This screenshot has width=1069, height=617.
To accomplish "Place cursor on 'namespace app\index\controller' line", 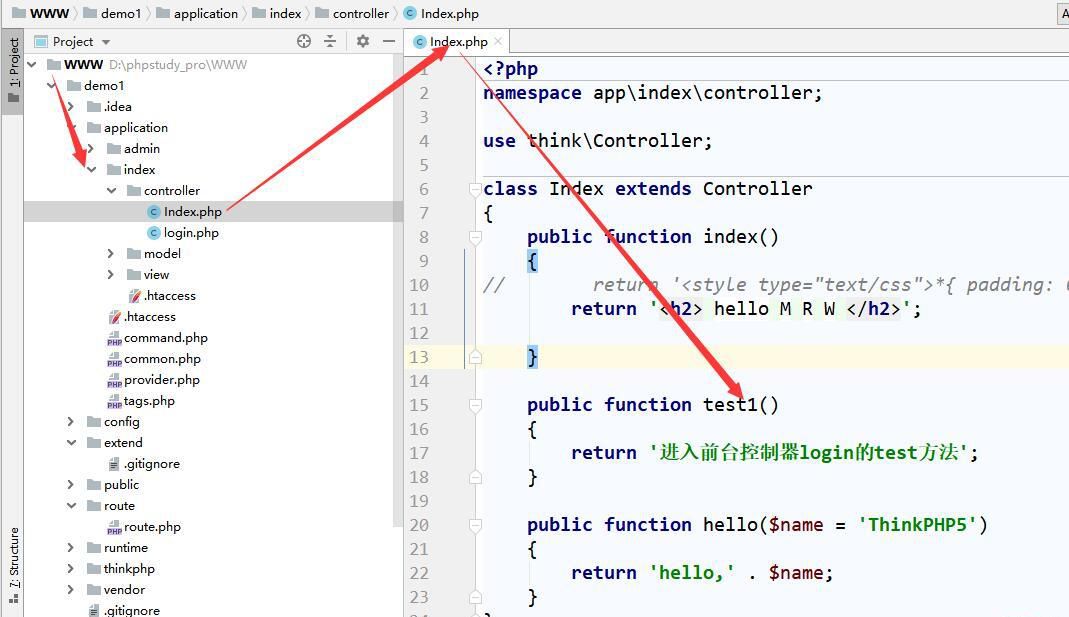I will pyautogui.click(x=652, y=93).
